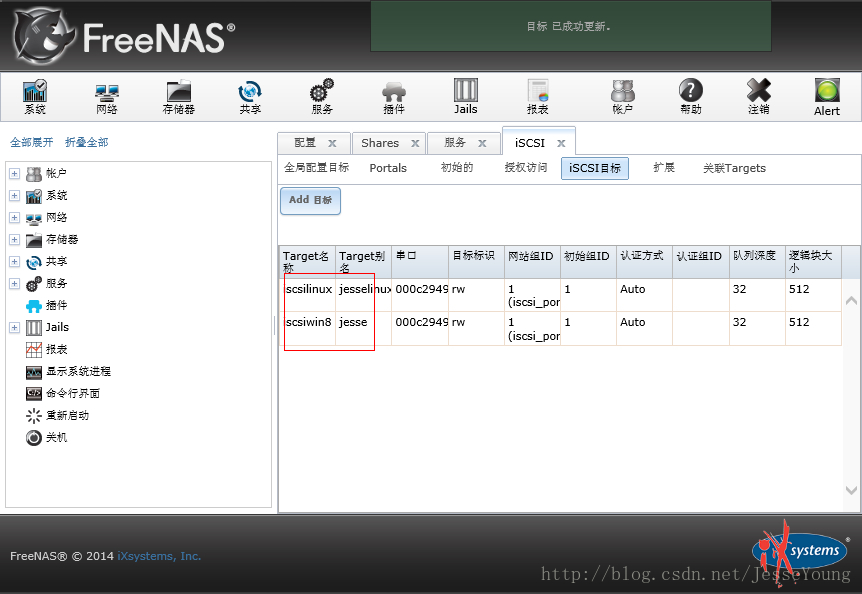
Task: Open the 插件 toolbar icon
Action: (x=394, y=97)
